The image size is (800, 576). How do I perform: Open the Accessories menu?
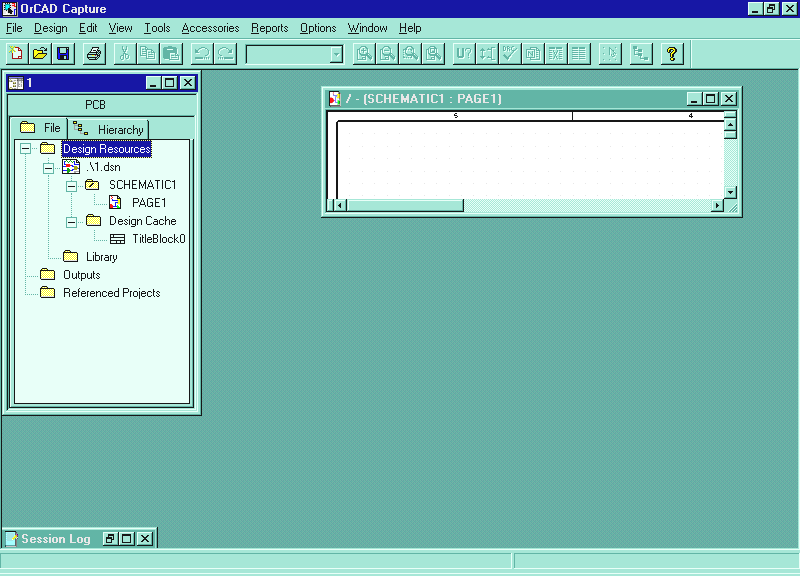[x=210, y=28]
